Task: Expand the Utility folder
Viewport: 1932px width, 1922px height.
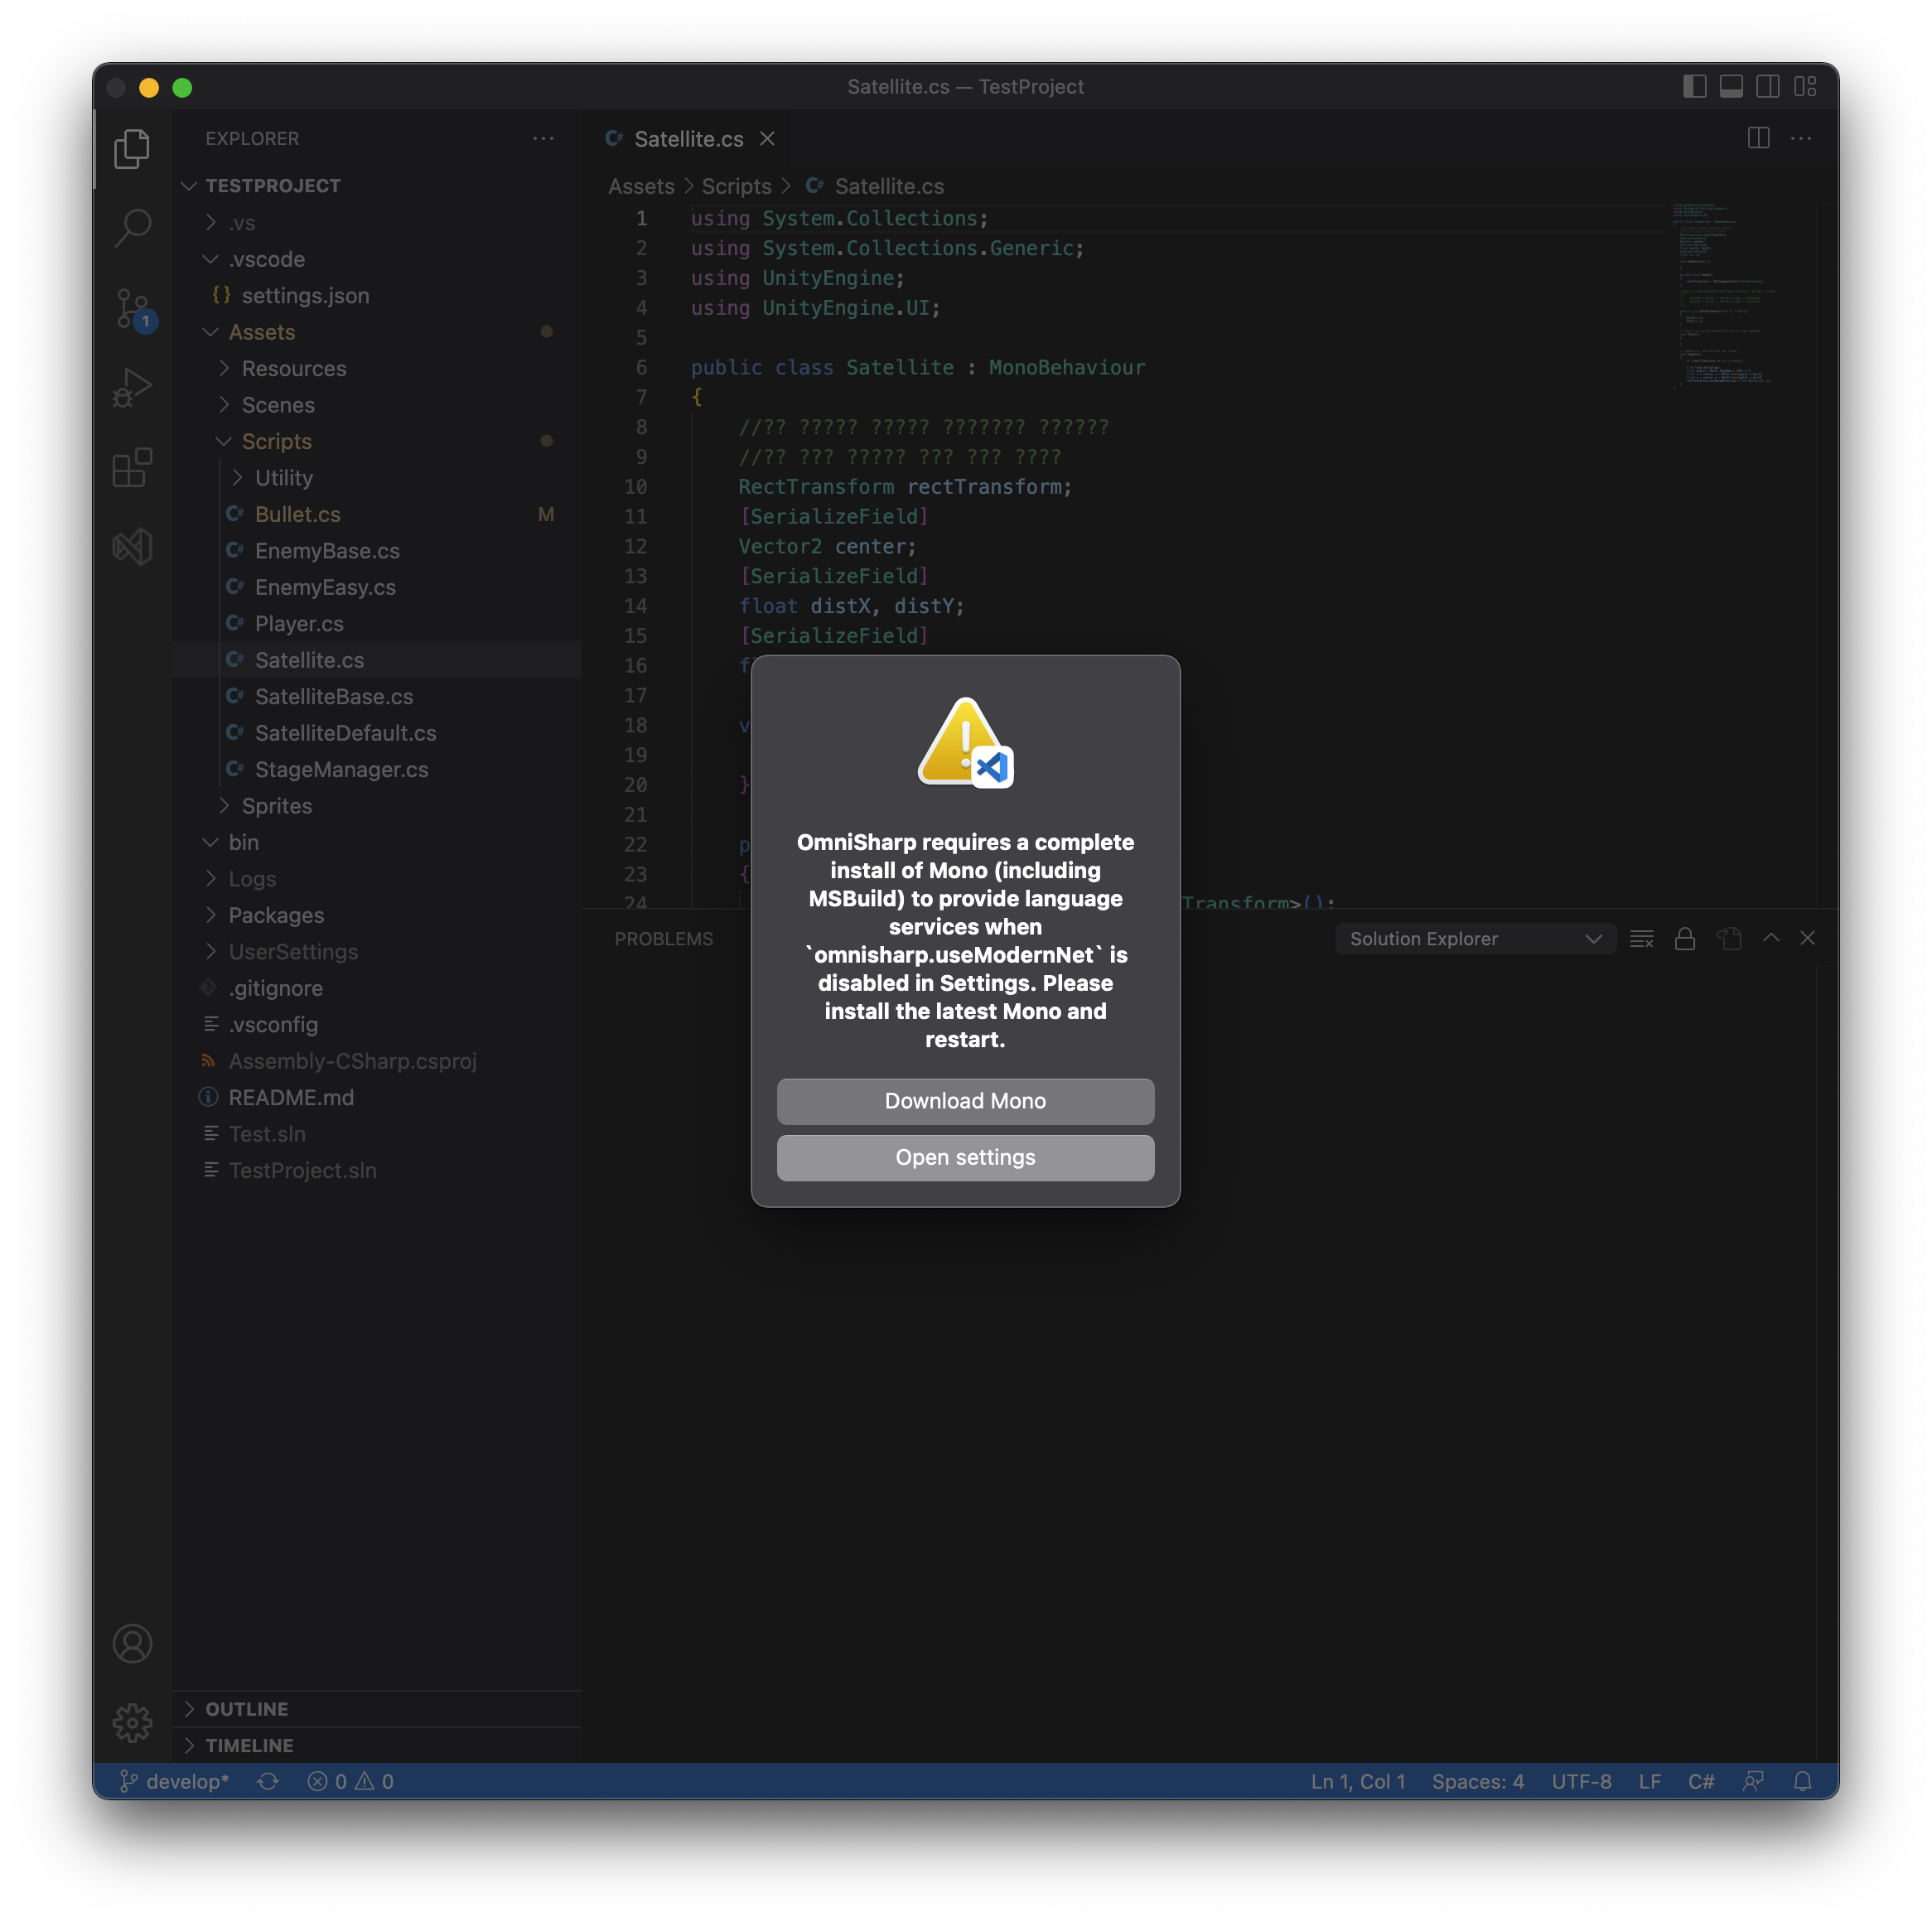Action: [x=283, y=478]
